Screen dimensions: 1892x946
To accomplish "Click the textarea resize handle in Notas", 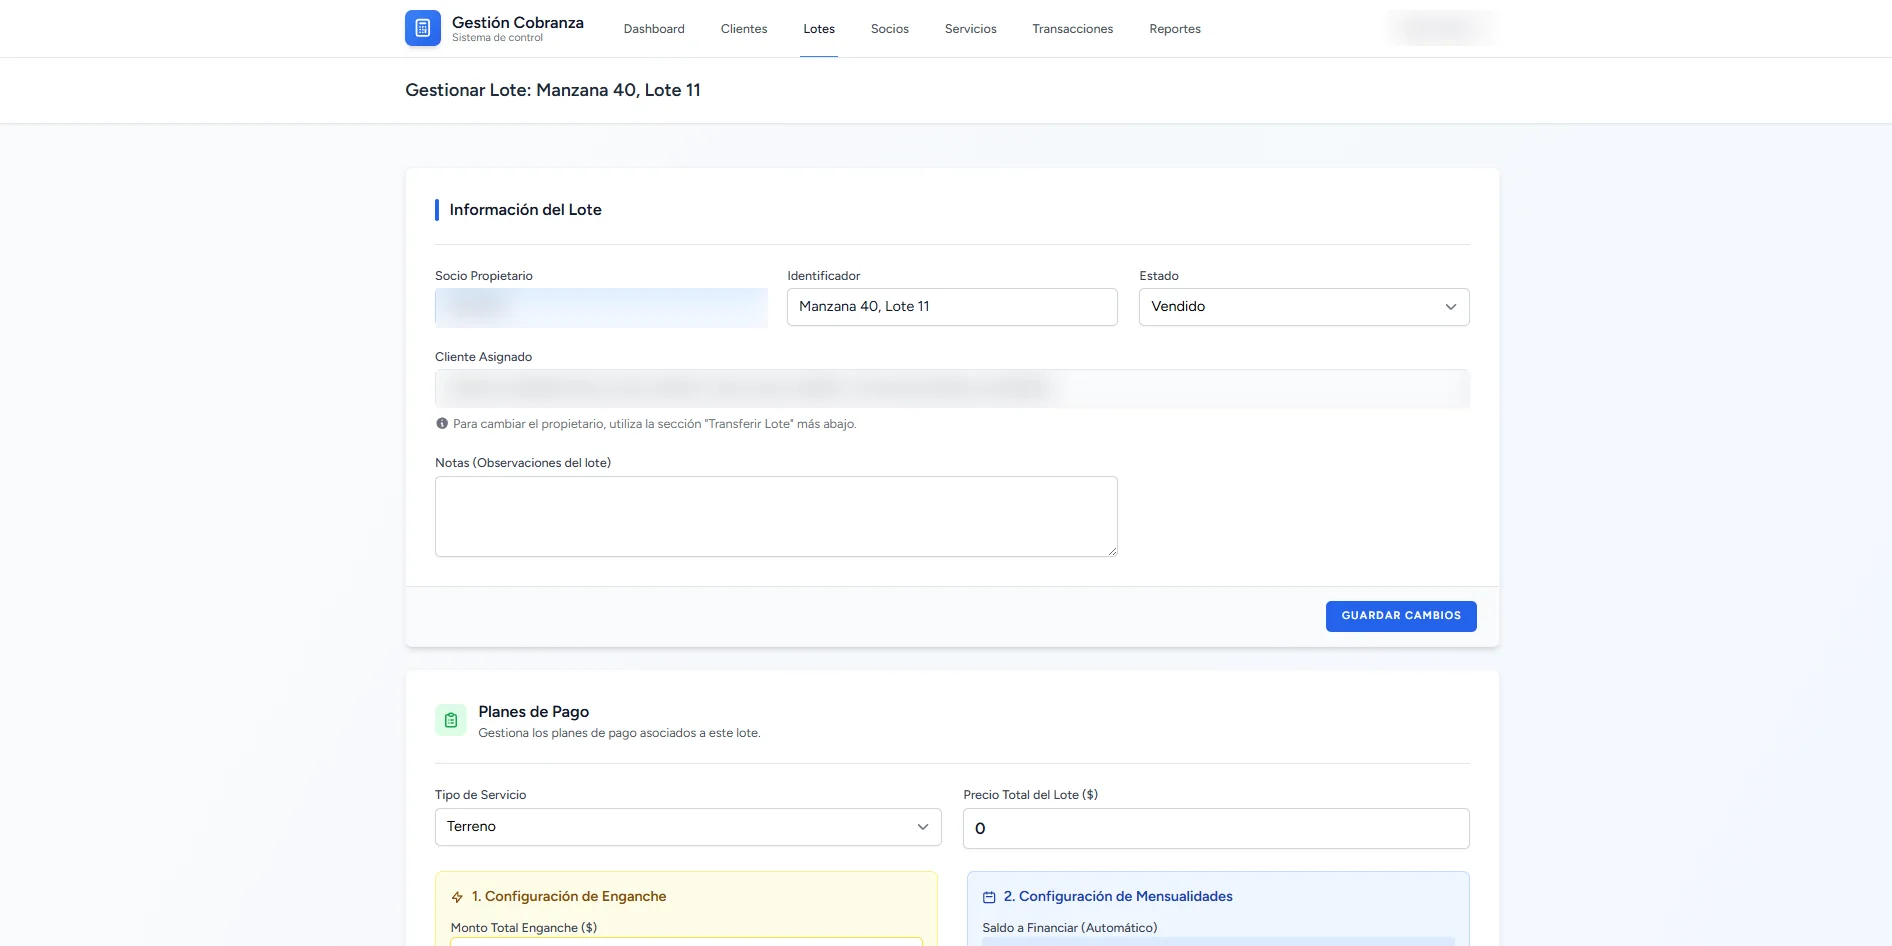I will coord(1112,551).
